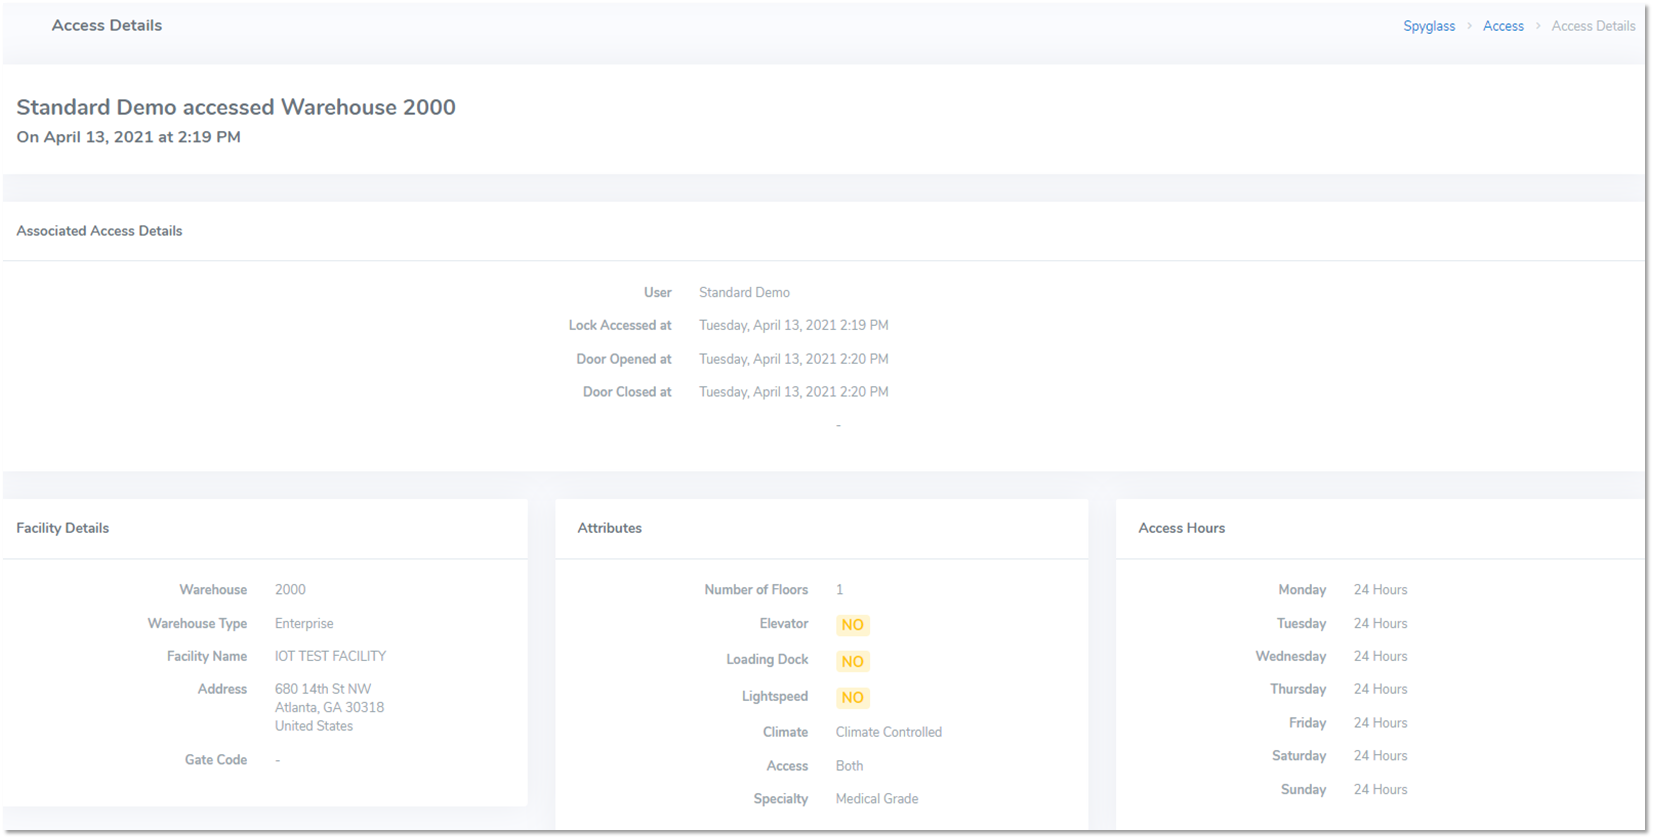Click the Associated Access Details section header

[x=99, y=231]
